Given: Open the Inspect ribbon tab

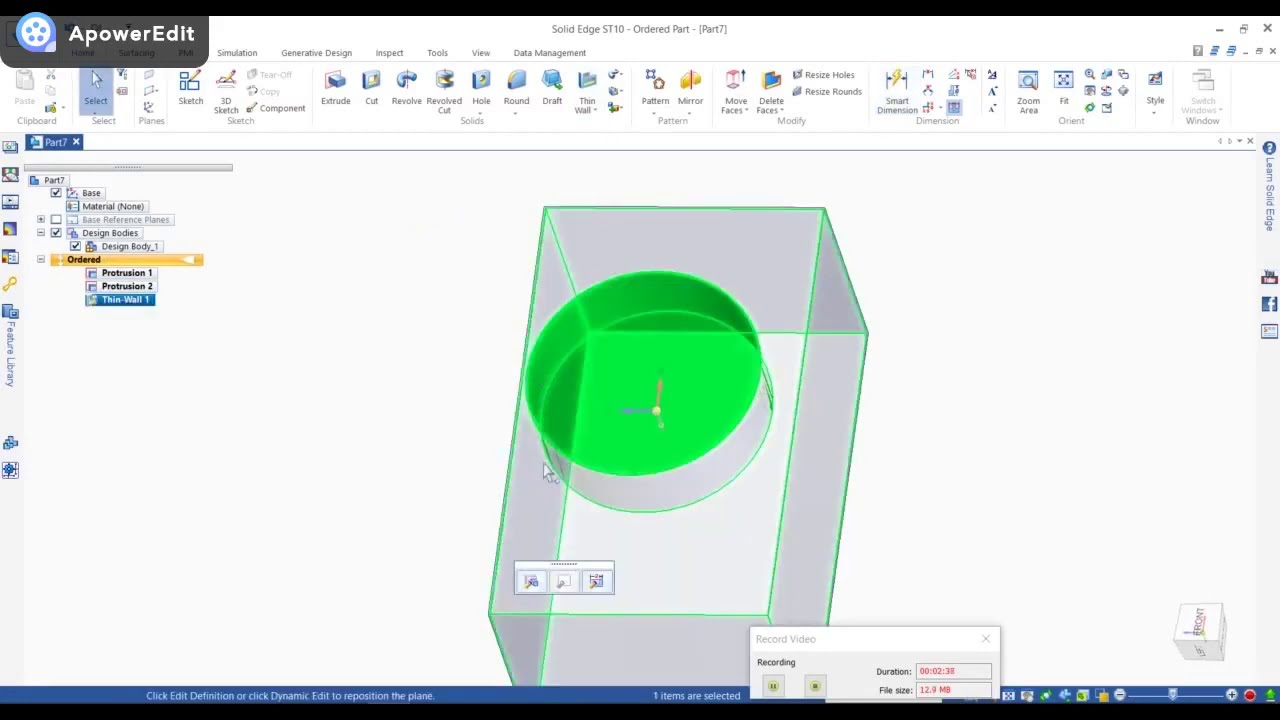Looking at the screenshot, I should [x=389, y=53].
